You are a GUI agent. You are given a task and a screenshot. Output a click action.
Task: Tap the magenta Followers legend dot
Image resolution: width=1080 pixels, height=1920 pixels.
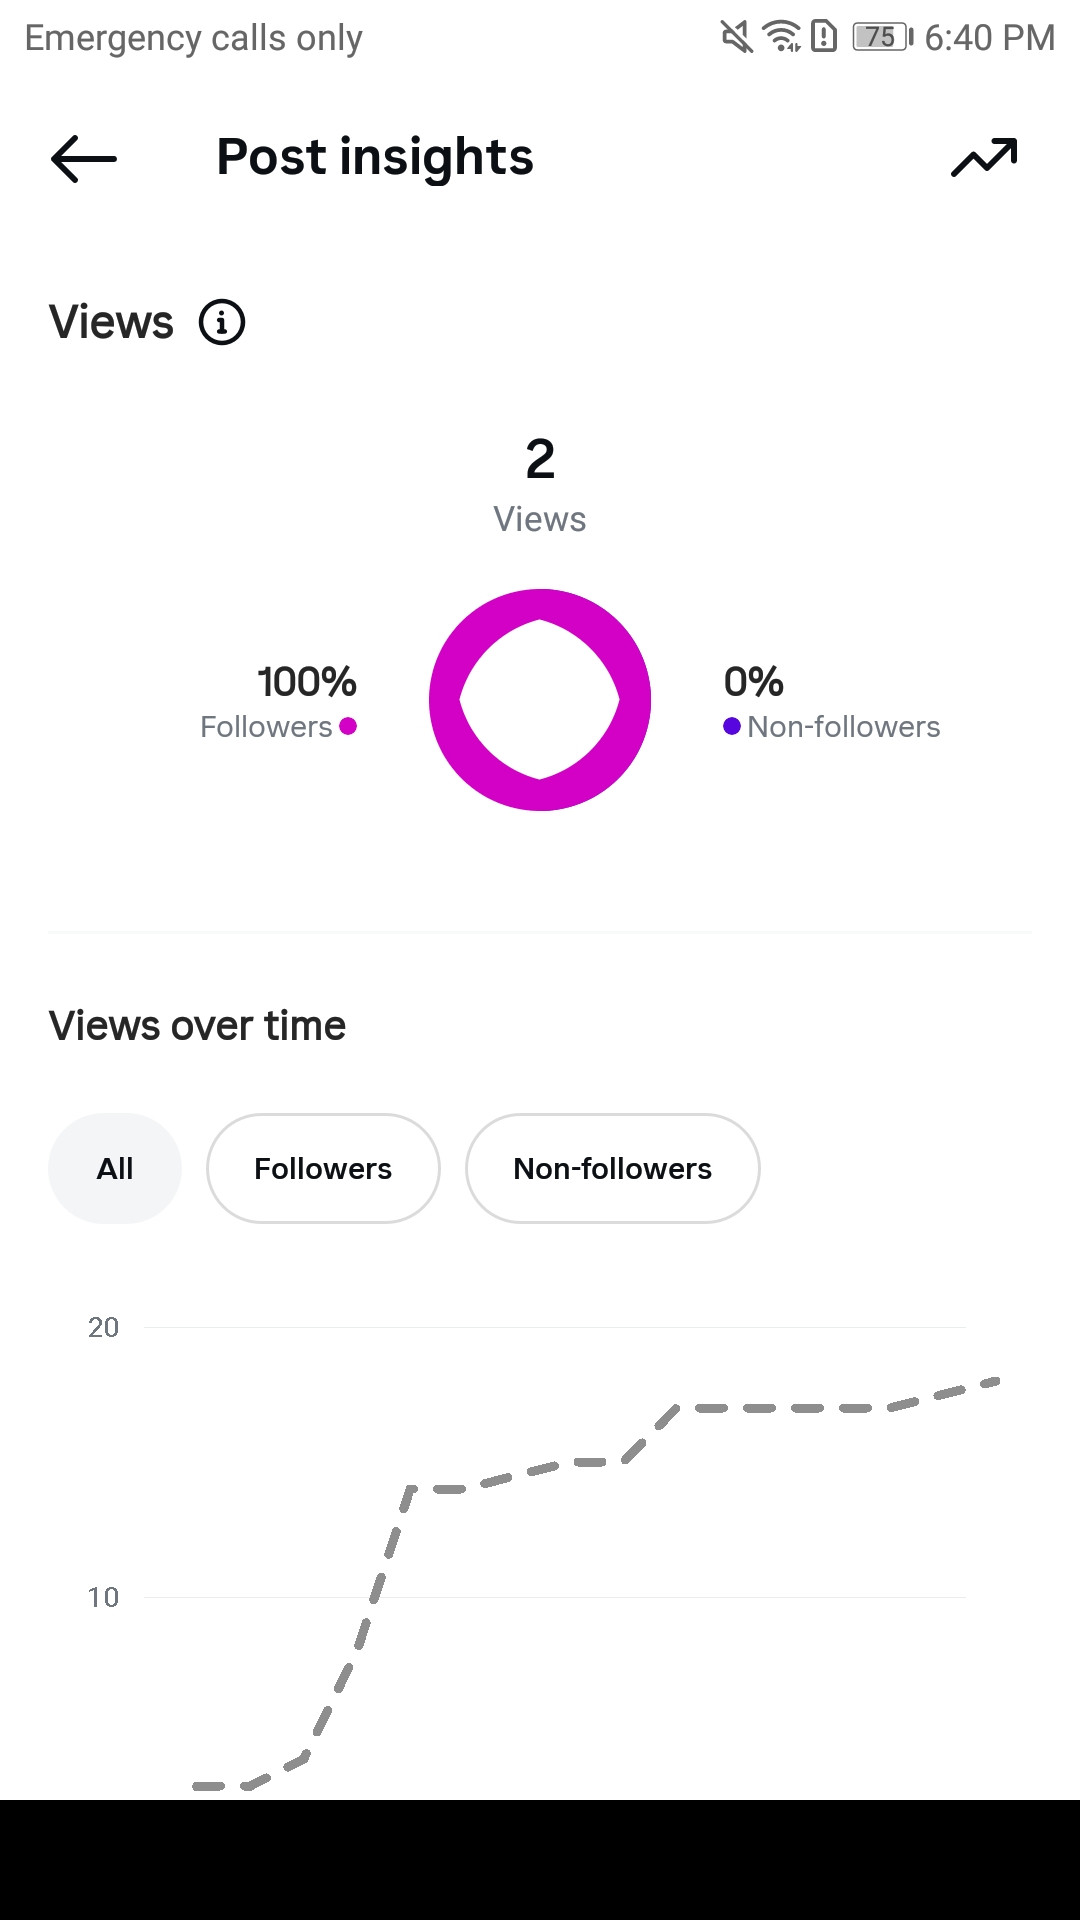(348, 726)
